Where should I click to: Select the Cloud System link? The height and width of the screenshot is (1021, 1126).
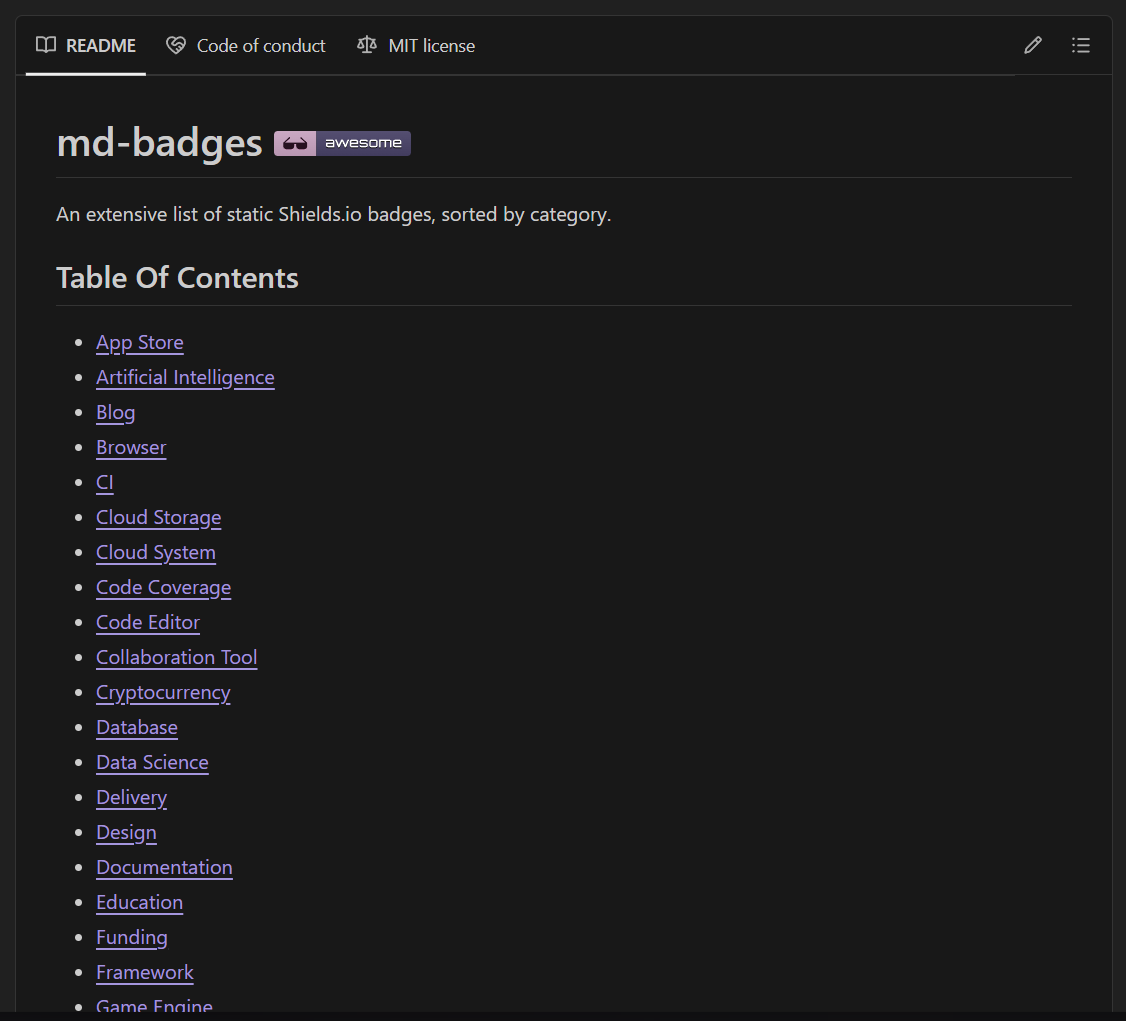point(155,553)
